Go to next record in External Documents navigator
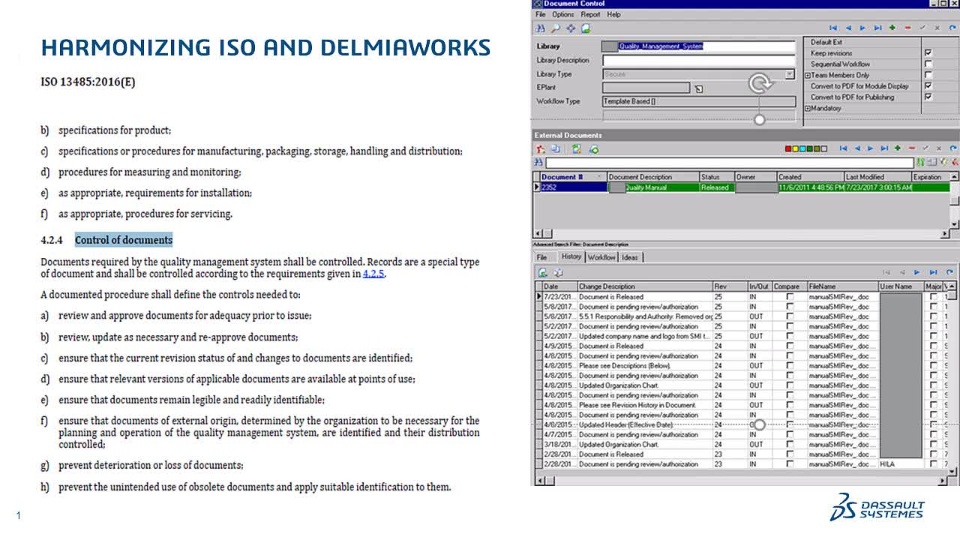Image resolution: width=960 pixels, height=540 pixels. click(870, 148)
